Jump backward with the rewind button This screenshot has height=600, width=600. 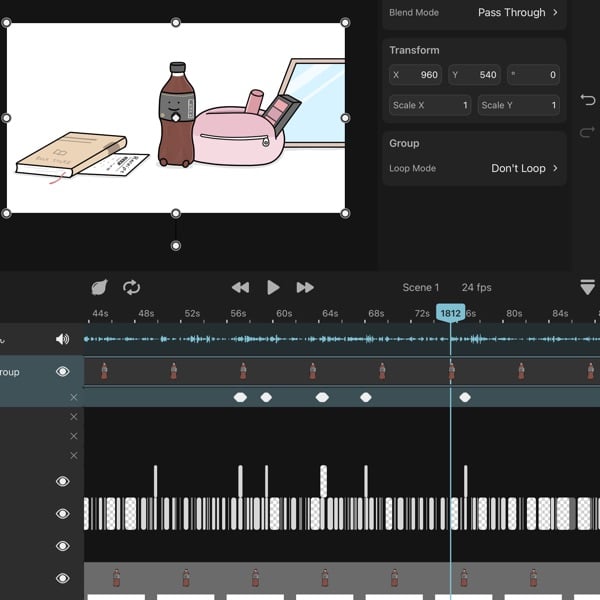tap(240, 287)
